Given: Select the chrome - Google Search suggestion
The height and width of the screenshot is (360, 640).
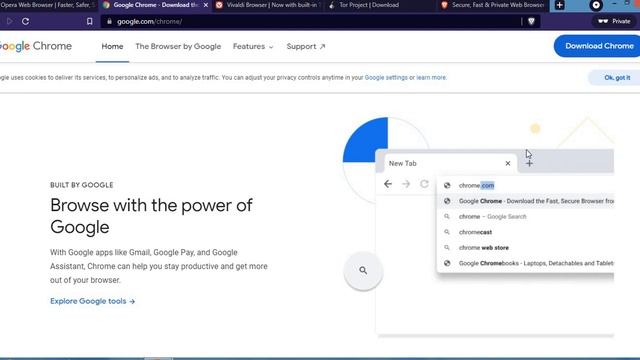Looking at the screenshot, I should (x=526, y=217).
